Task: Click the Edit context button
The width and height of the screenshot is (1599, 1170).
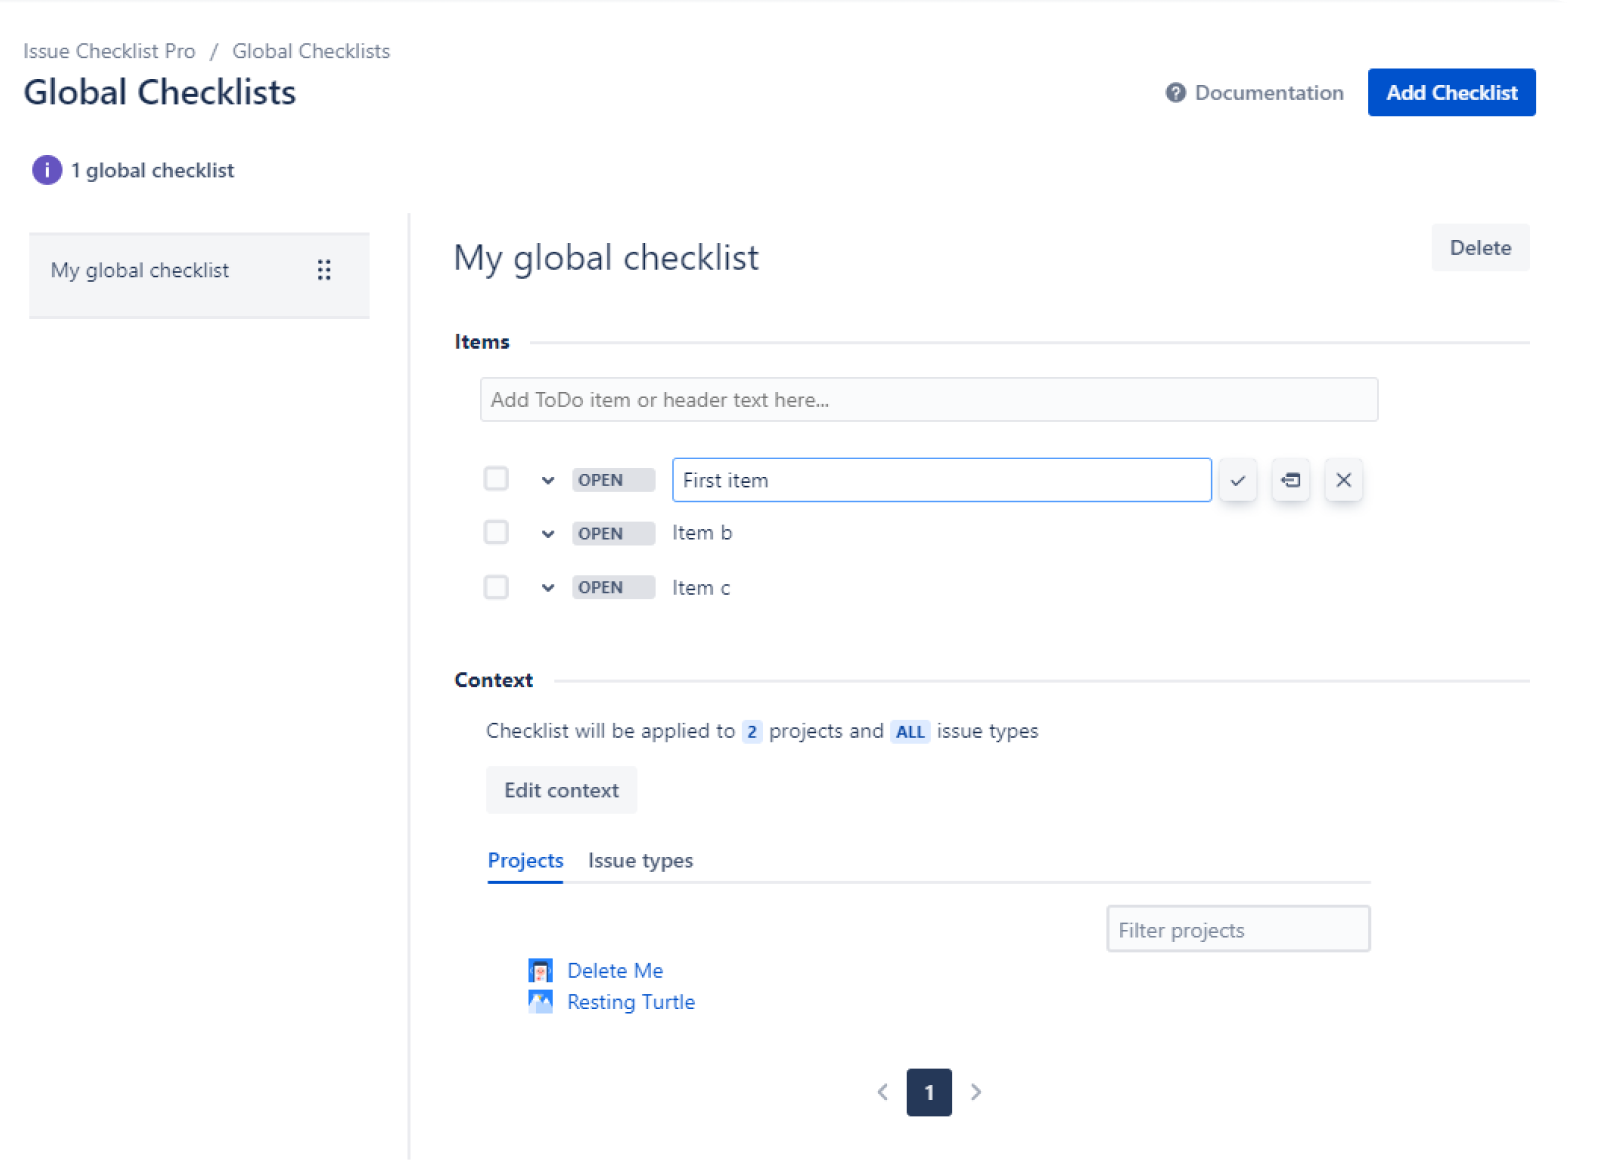Action: click(x=561, y=790)
